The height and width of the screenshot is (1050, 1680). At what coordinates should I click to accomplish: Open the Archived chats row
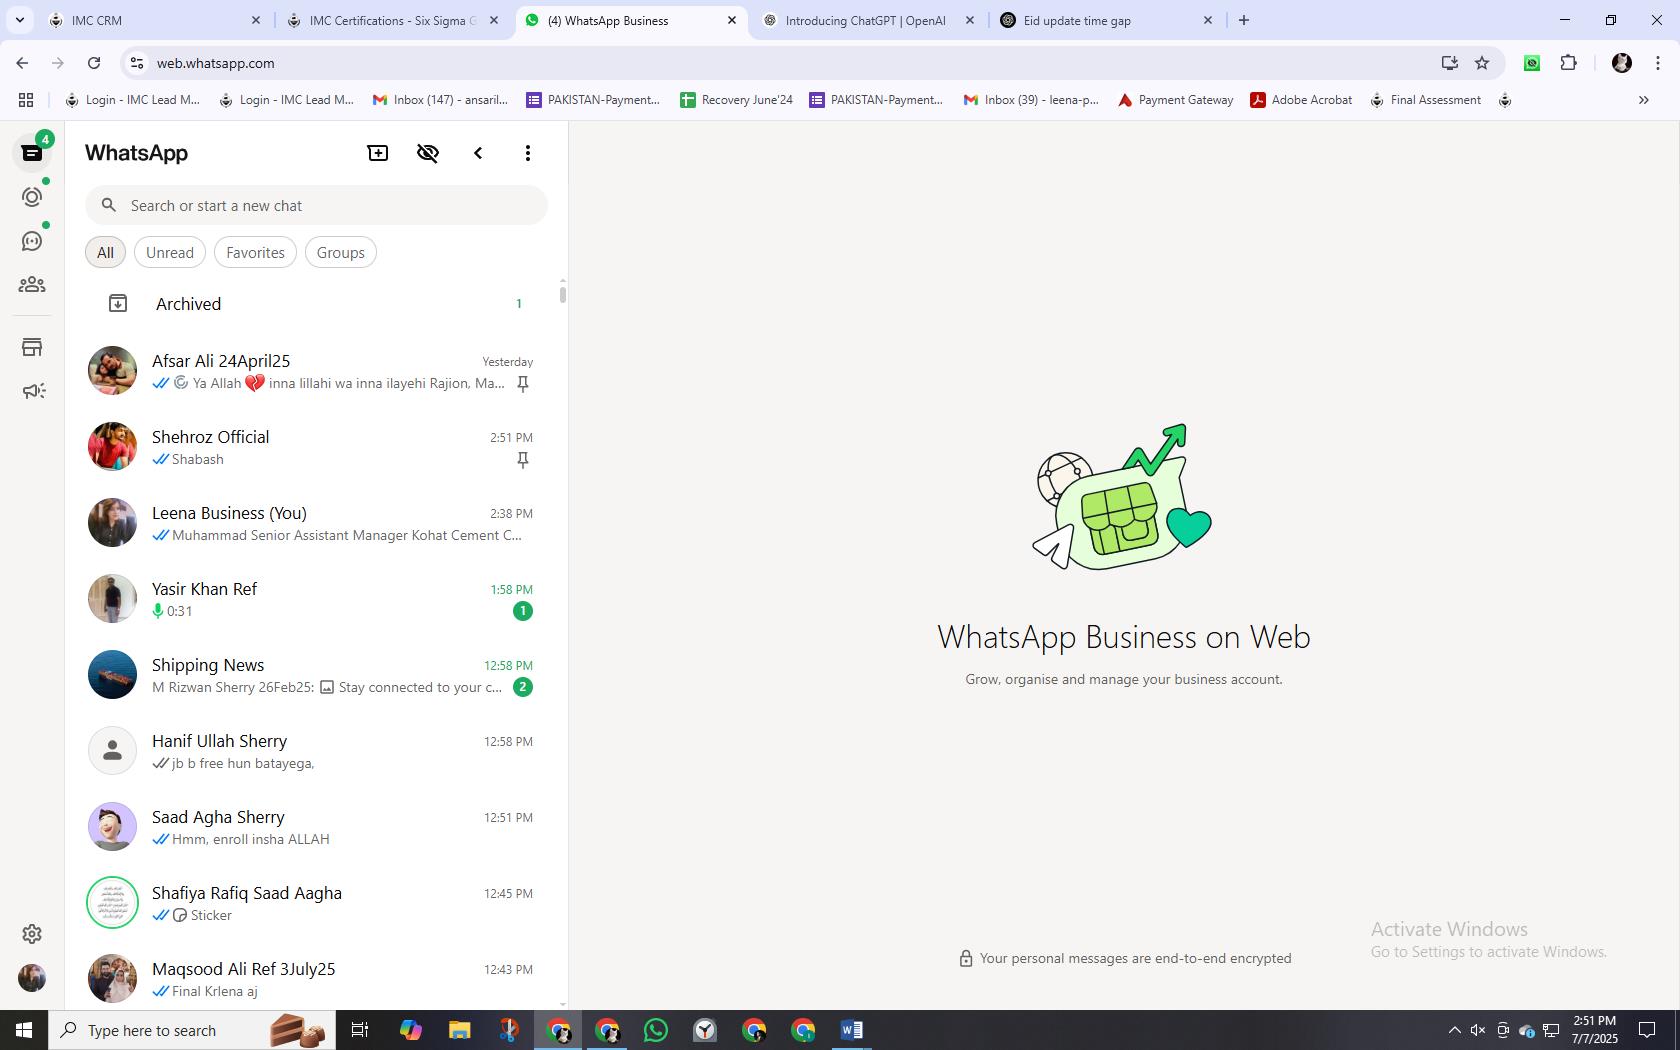coord(314,303)
